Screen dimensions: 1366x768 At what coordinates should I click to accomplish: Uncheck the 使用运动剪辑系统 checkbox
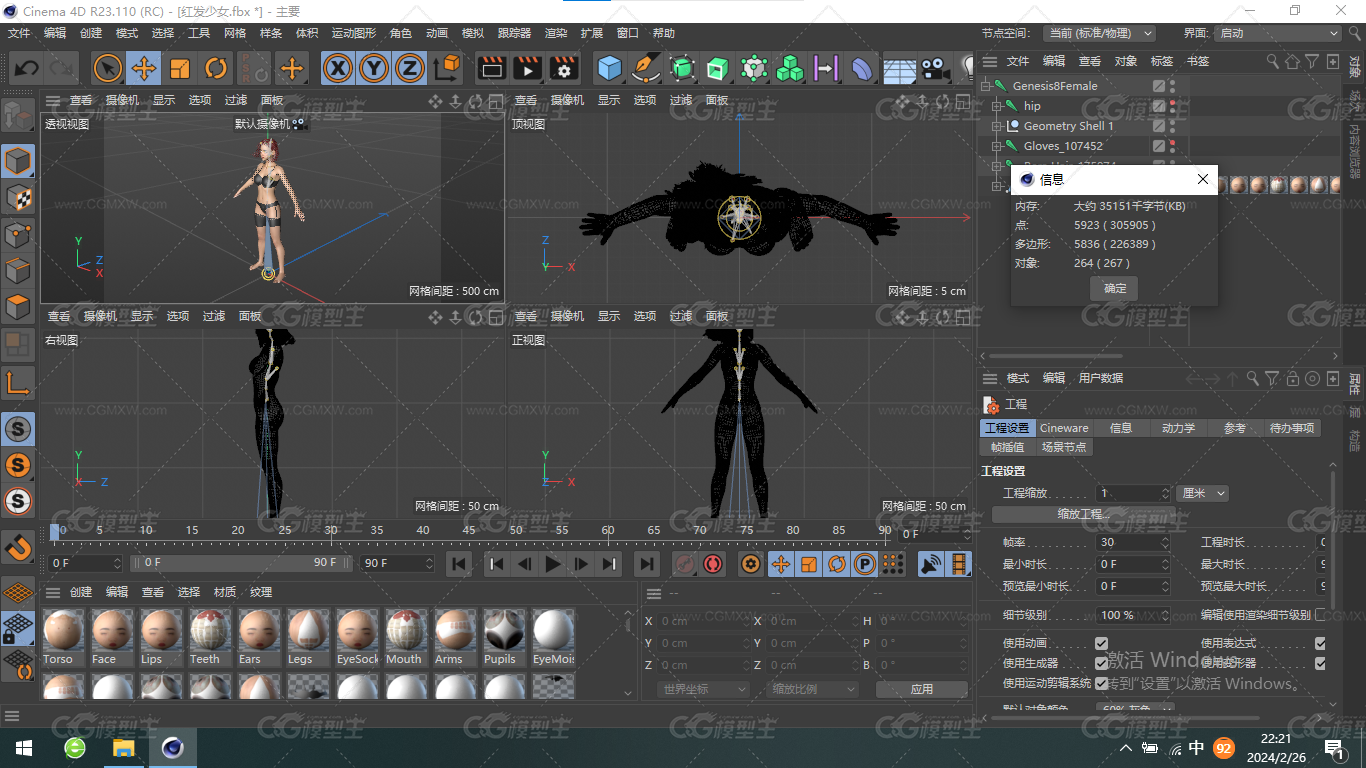[x=1101, y=683]
